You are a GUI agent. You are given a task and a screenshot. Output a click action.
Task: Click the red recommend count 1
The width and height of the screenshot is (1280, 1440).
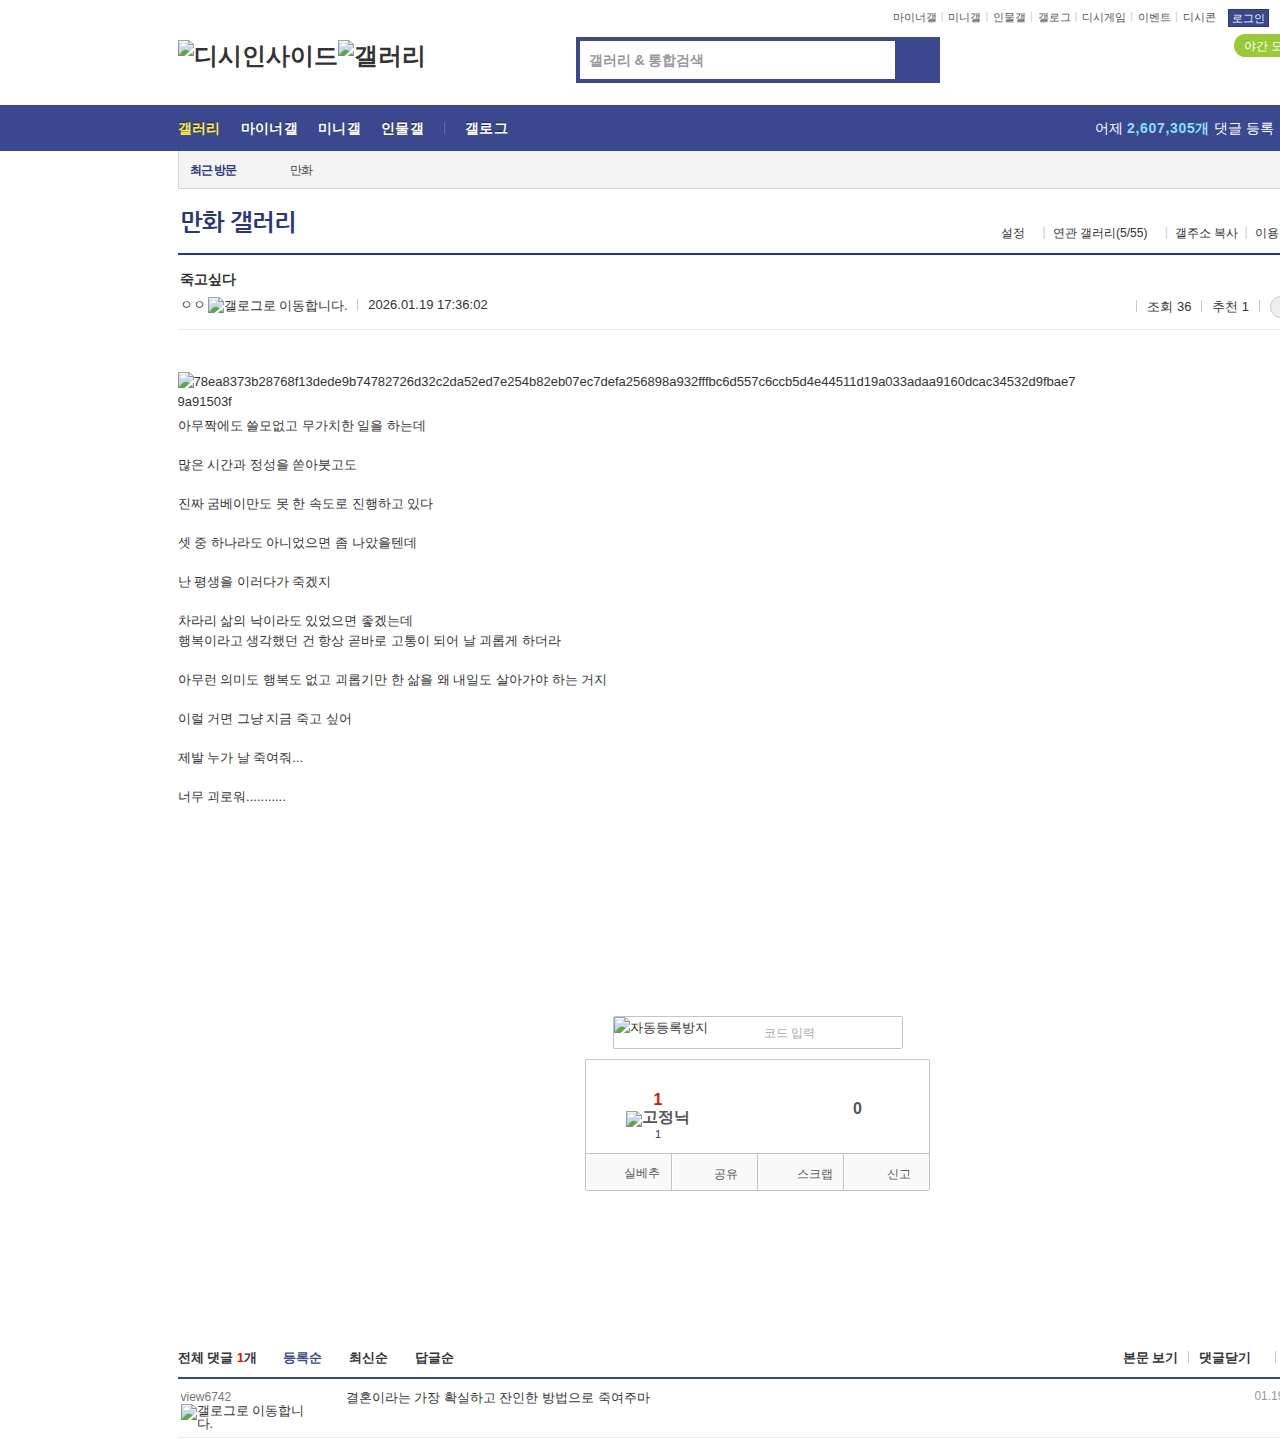click(657, 1099)
